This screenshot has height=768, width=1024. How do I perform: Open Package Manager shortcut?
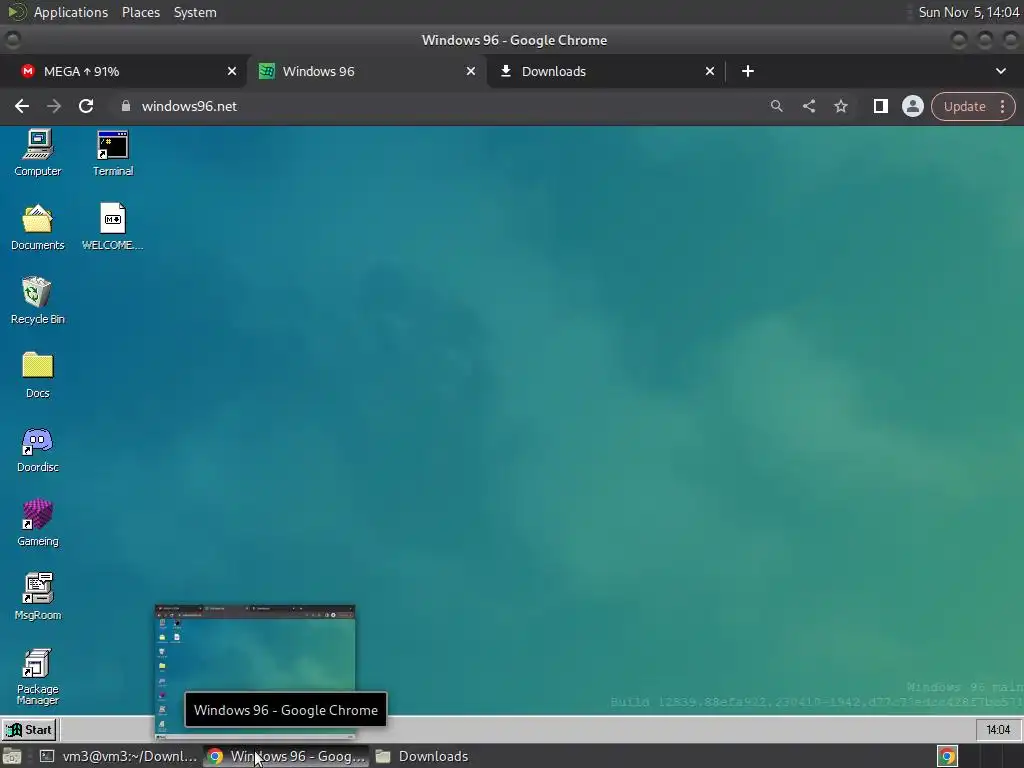click(37, 677)
